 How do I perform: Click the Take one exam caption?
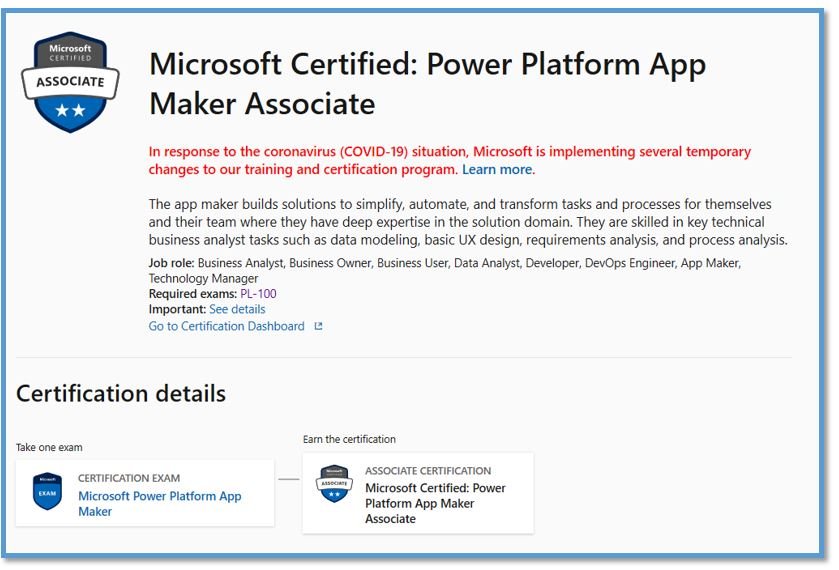(x=49, y=447)
